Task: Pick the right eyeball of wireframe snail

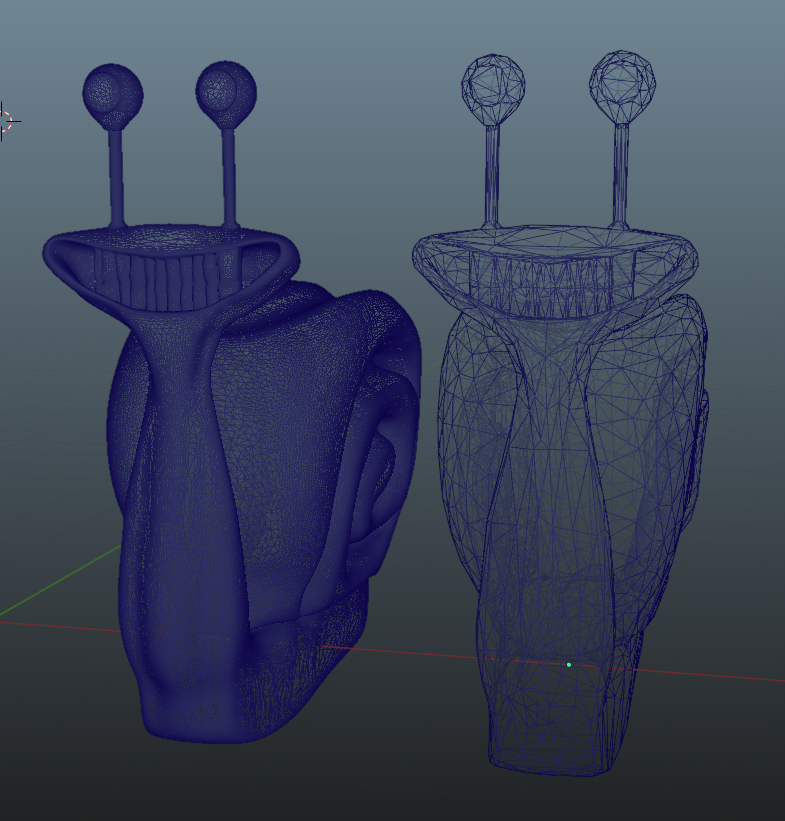Action: [622, 86]
